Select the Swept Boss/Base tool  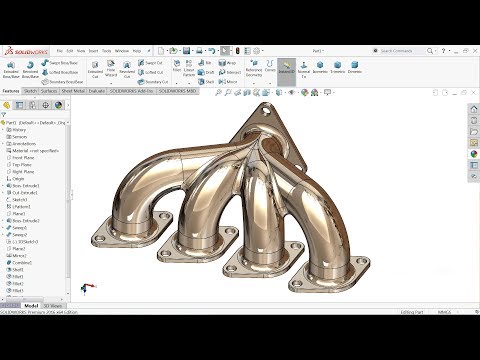coord(60,63)
